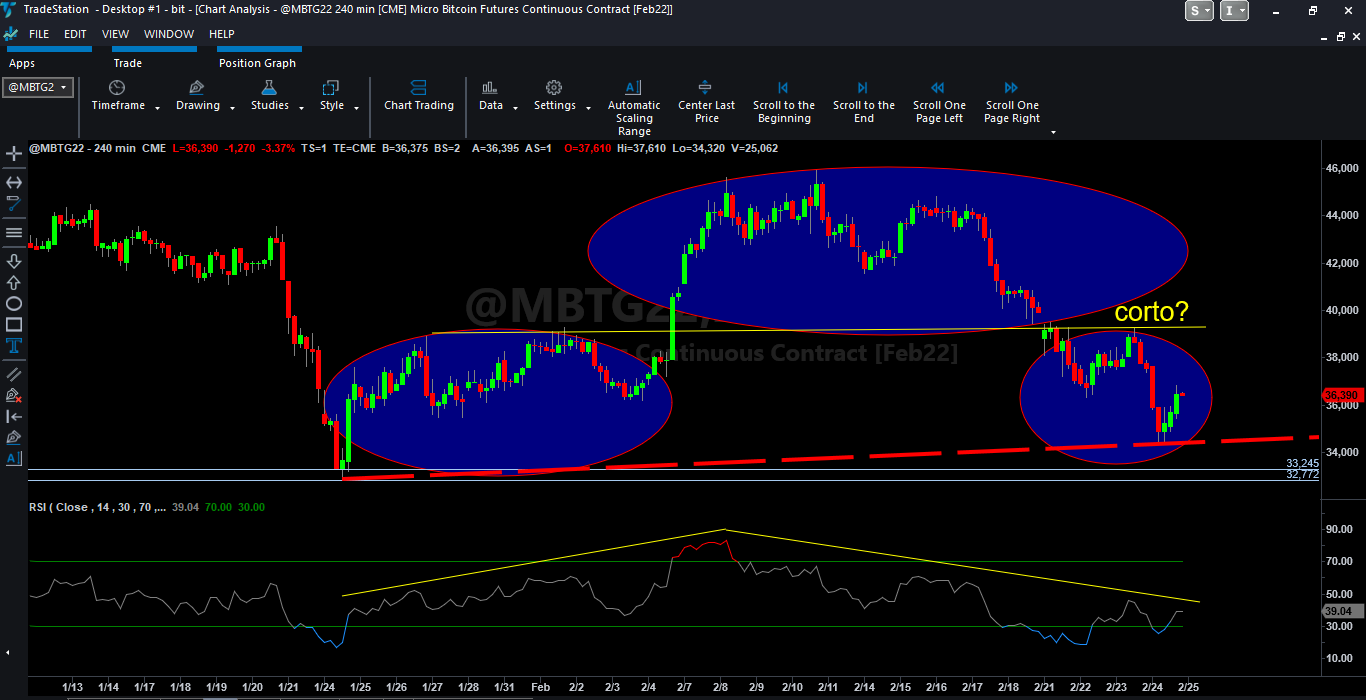1366x700 pixels.
Task: Click the 46,000 price axis label
Action: [x=1342, y=168]
